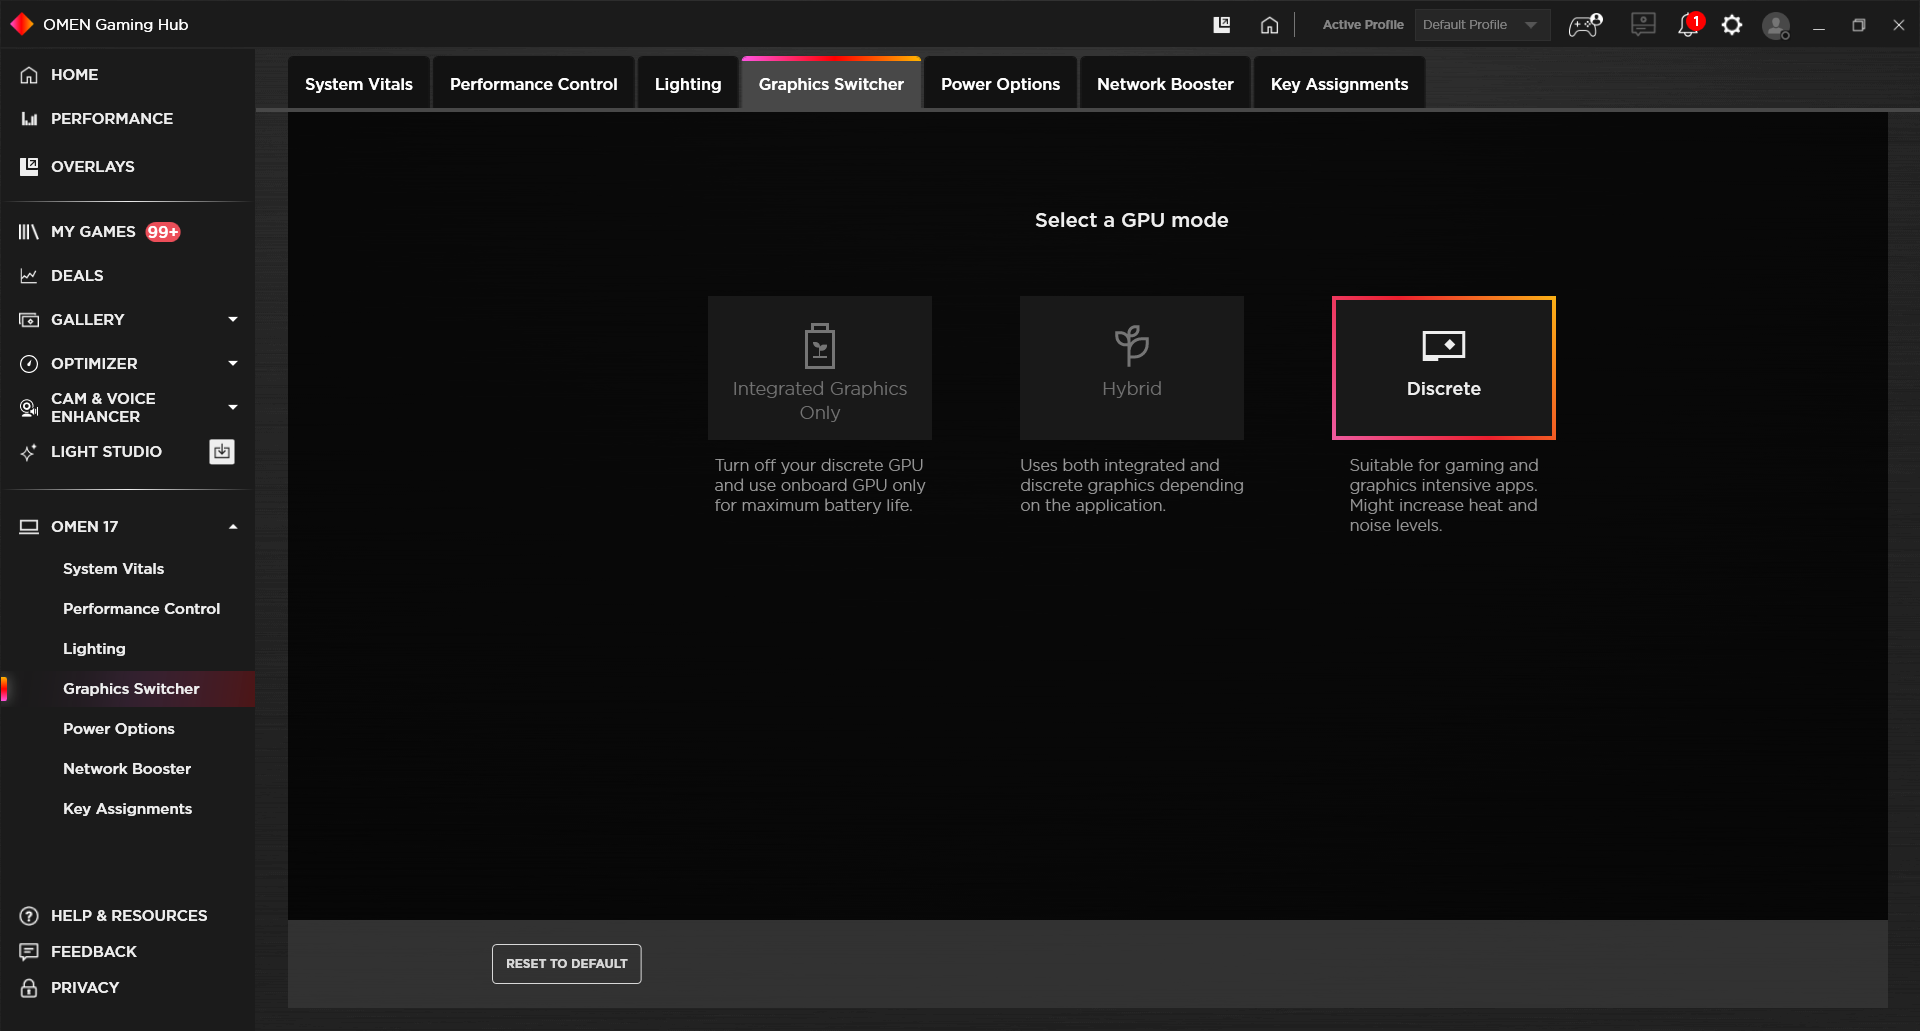
Task: Collapse the OMEN 17 section arrow
Action: click(233, 526)
